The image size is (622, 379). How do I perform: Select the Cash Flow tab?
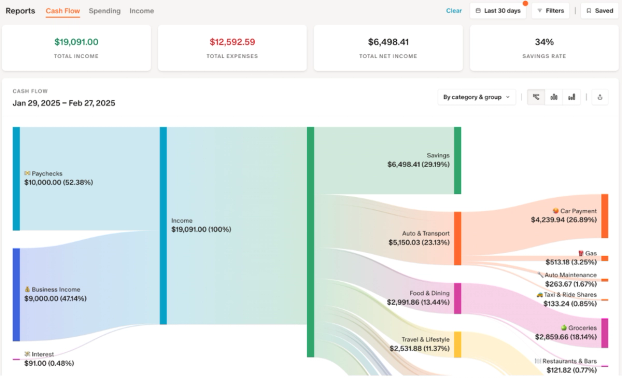63,11
